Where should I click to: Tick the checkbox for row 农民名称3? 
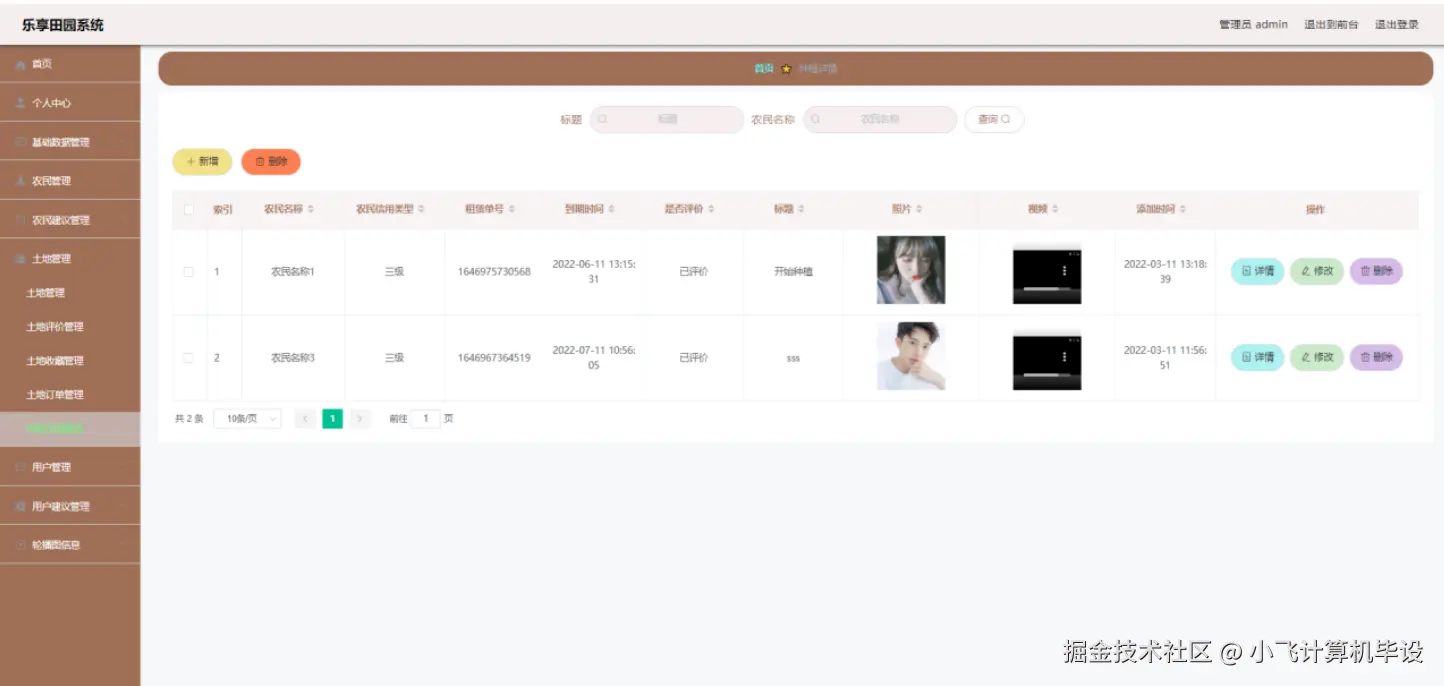189,357
